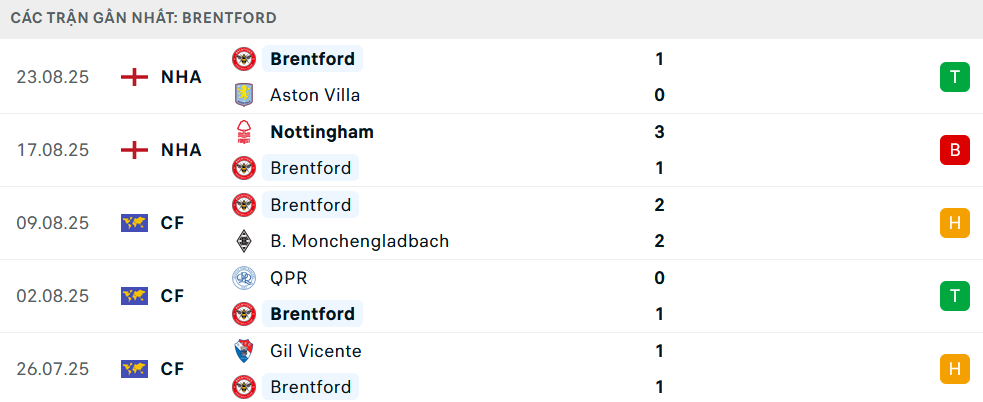Click the England flag on 23.08.25 row

[134, 77]
